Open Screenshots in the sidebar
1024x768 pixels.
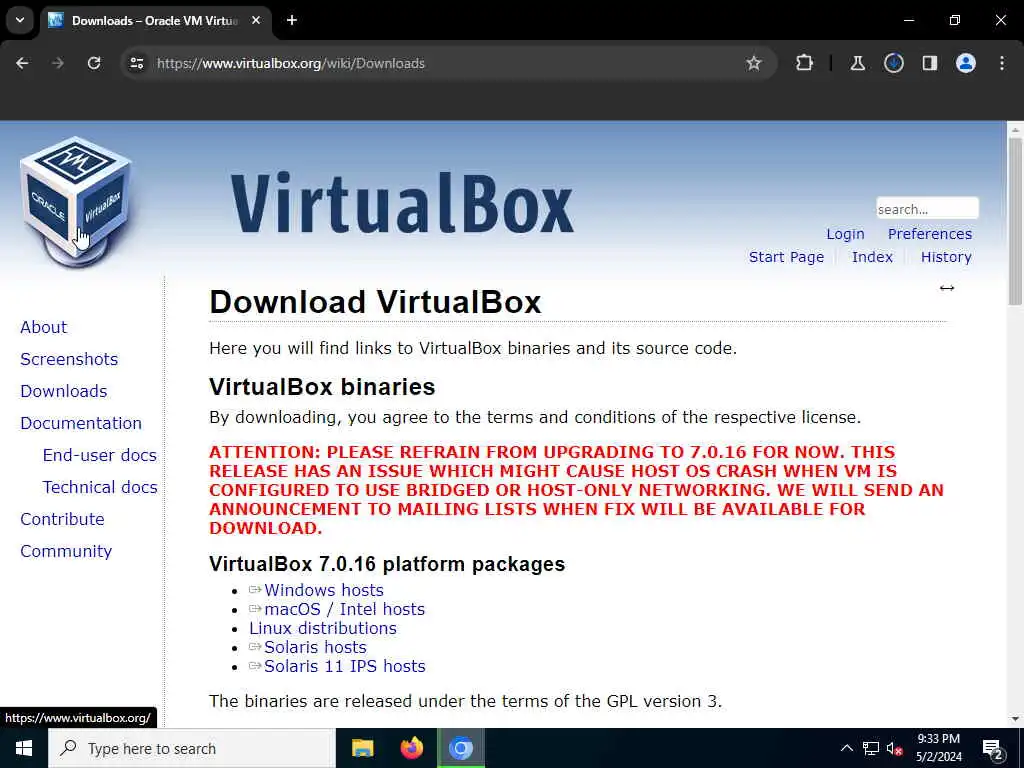[69, 359]
